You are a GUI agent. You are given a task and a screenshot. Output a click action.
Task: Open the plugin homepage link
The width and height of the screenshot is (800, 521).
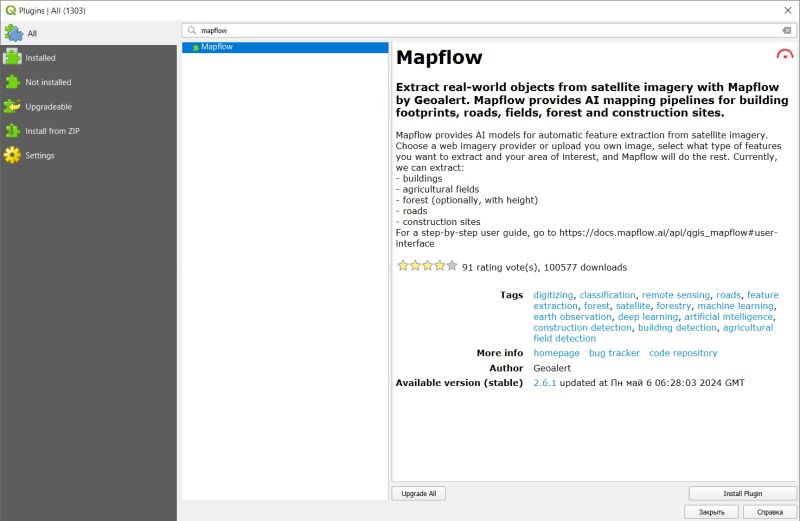click(556, 353)
